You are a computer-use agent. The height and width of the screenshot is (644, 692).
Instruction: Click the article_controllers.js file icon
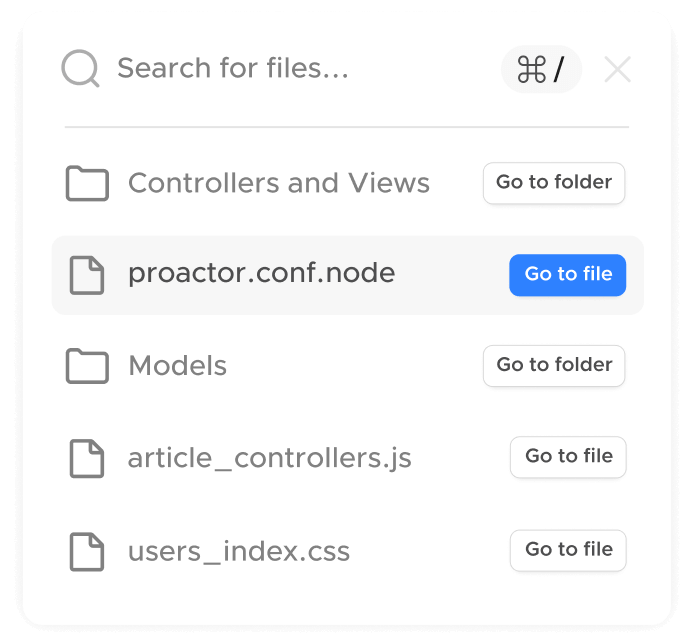click(87, 459)
